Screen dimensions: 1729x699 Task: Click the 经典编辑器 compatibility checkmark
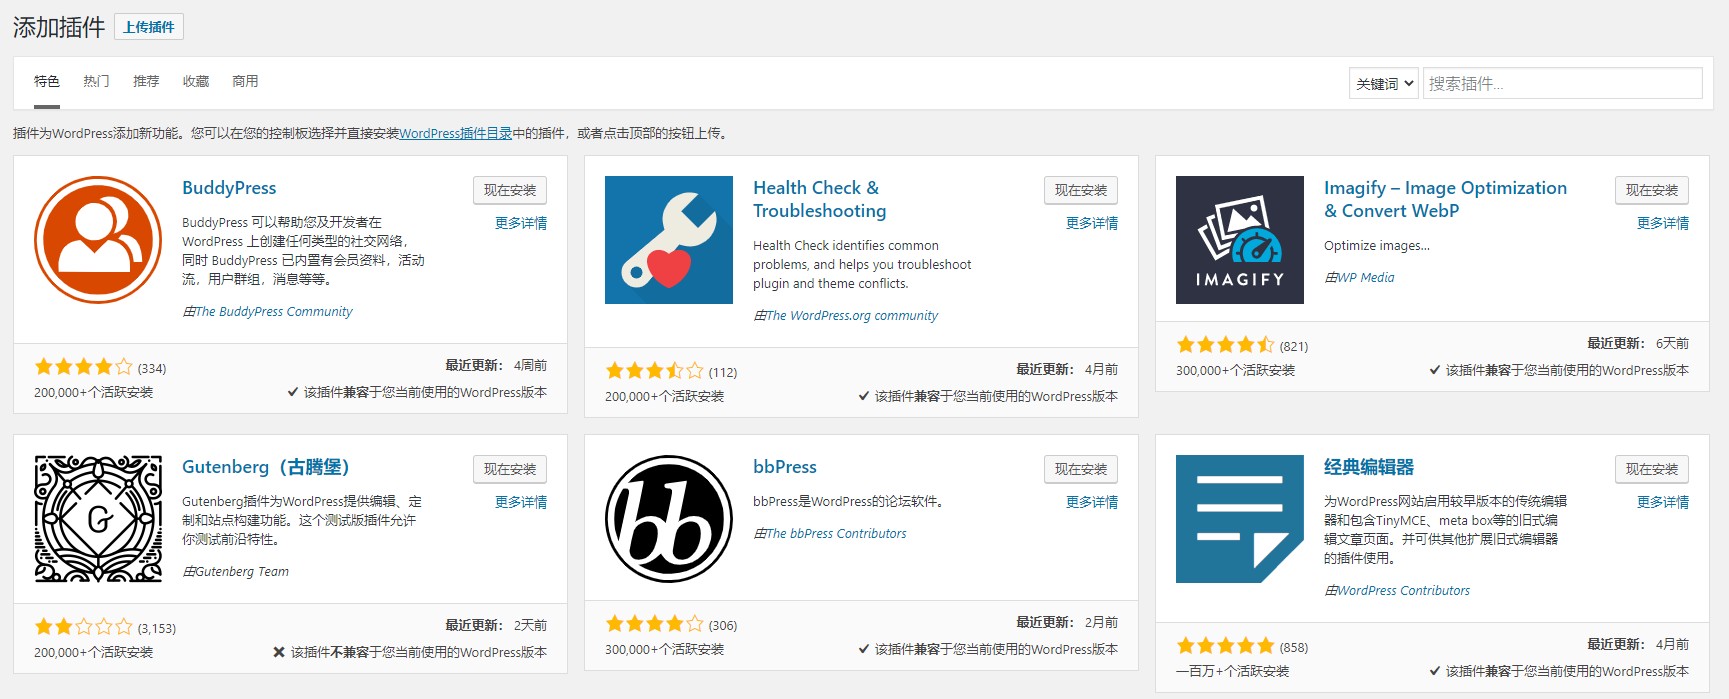[x=1435, y=672]
